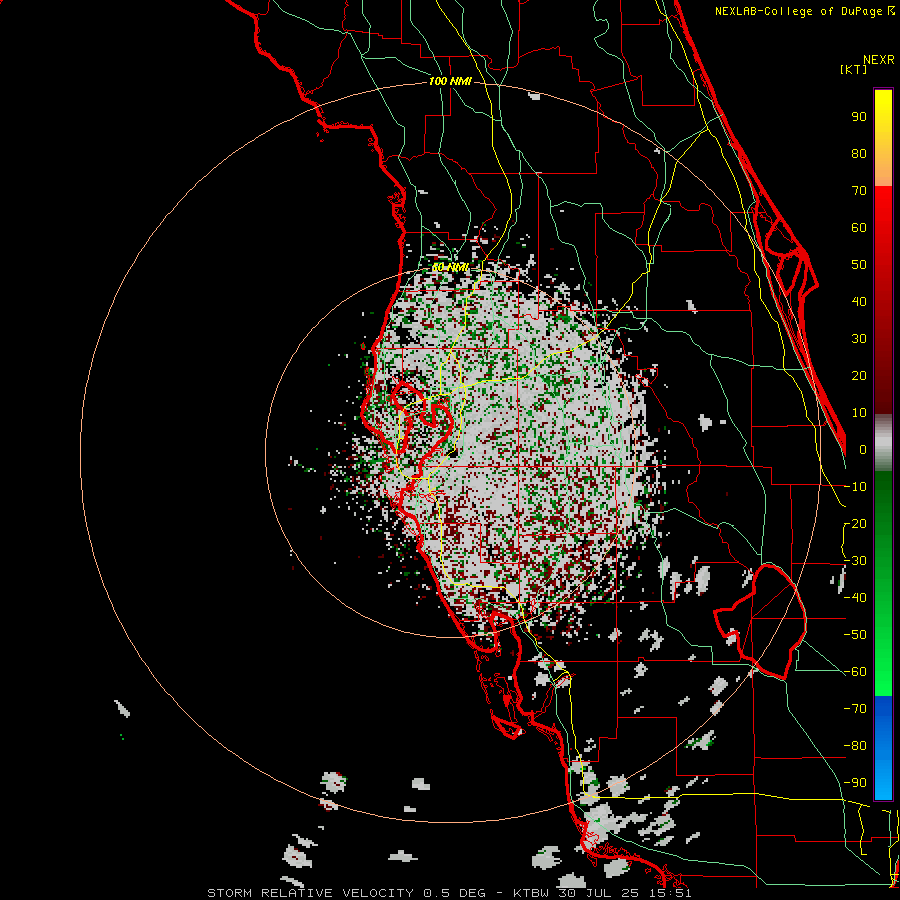The image size is (900, 900).
Task: Click the Storm Relative Velocity KTBW caption
Action: [449, 893]
